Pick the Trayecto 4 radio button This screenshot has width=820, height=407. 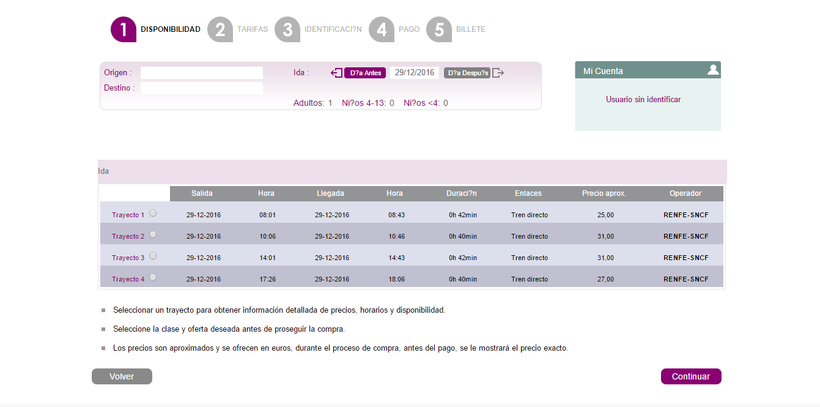coord(153,277)
